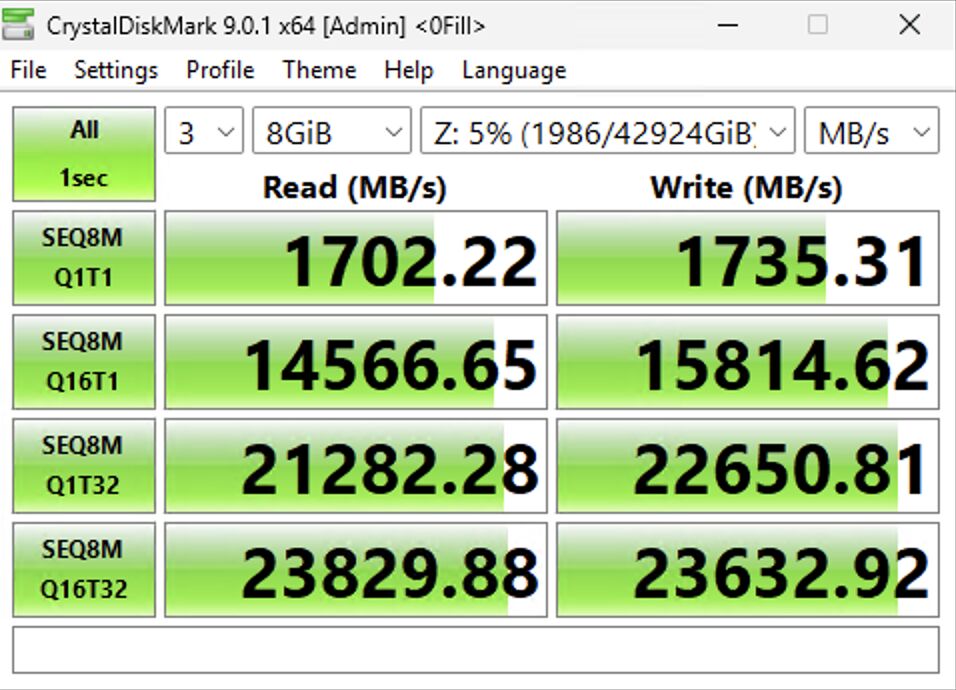Open the test count dropdown showing 3
Image resolution: width=956 pixels, height=690 pixels.
(x=202, y=130)
